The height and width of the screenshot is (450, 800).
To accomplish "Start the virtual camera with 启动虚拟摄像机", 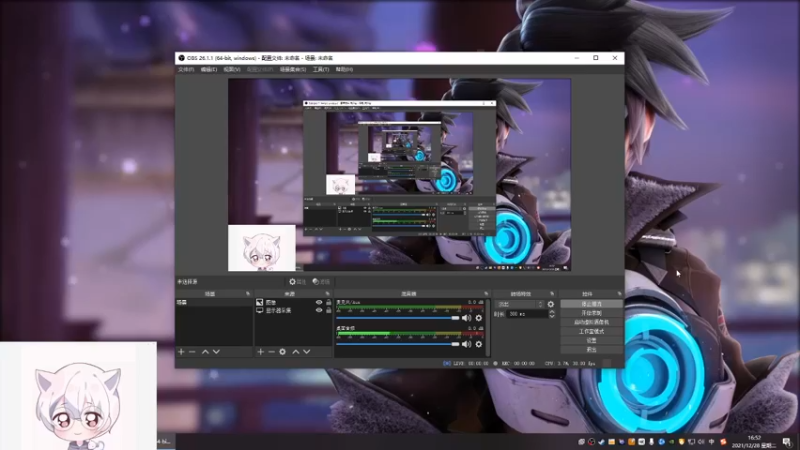I will tap(591, 322).
